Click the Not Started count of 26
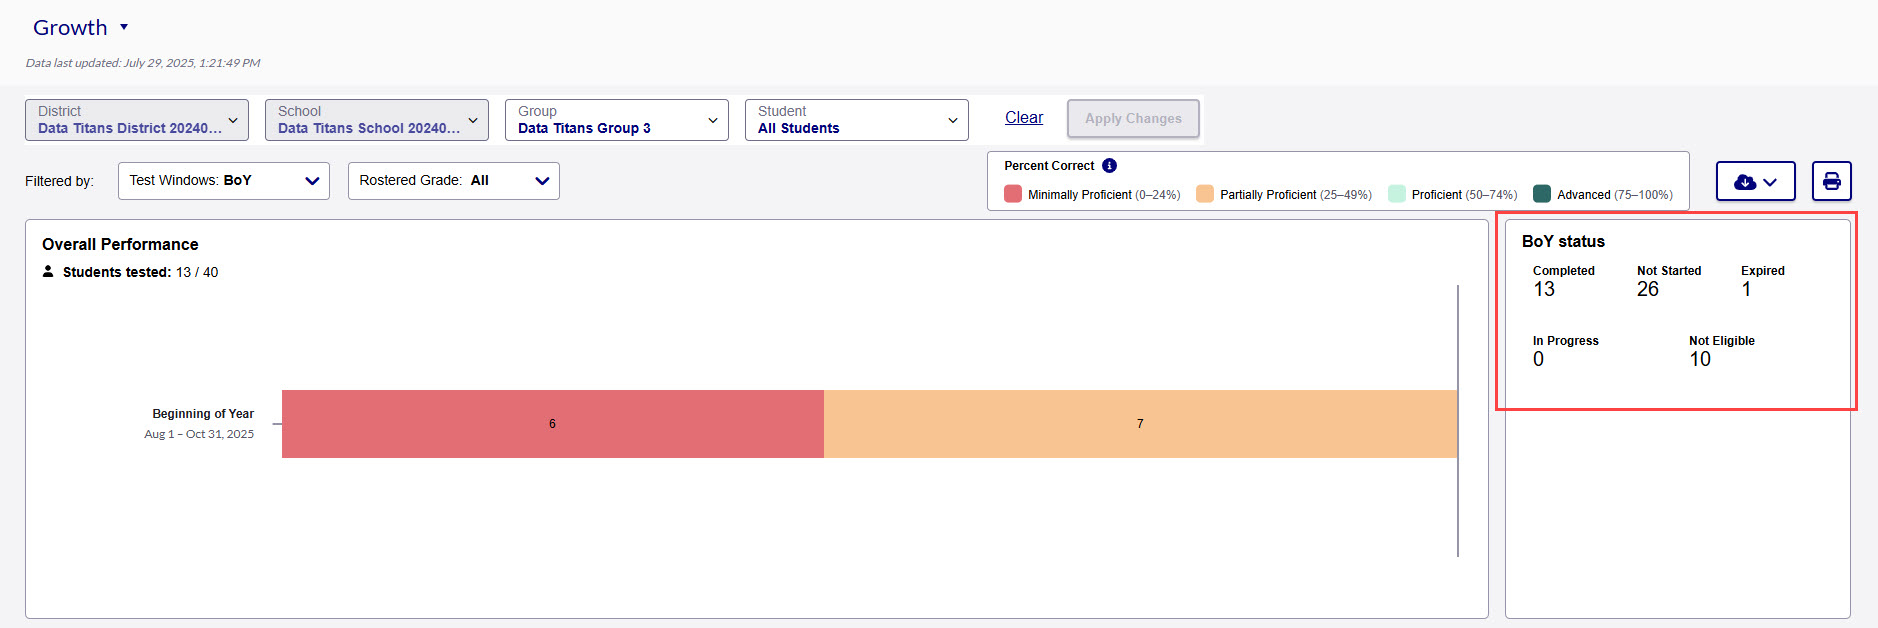 (x=1648, y=289)
